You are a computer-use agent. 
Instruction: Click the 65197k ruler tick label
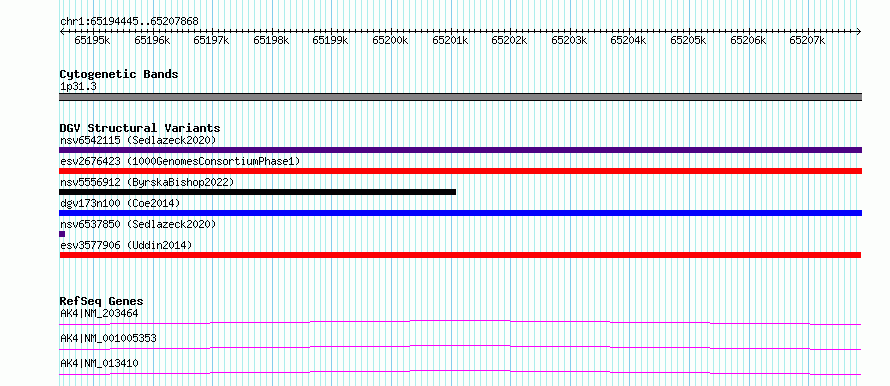point(211,40)
